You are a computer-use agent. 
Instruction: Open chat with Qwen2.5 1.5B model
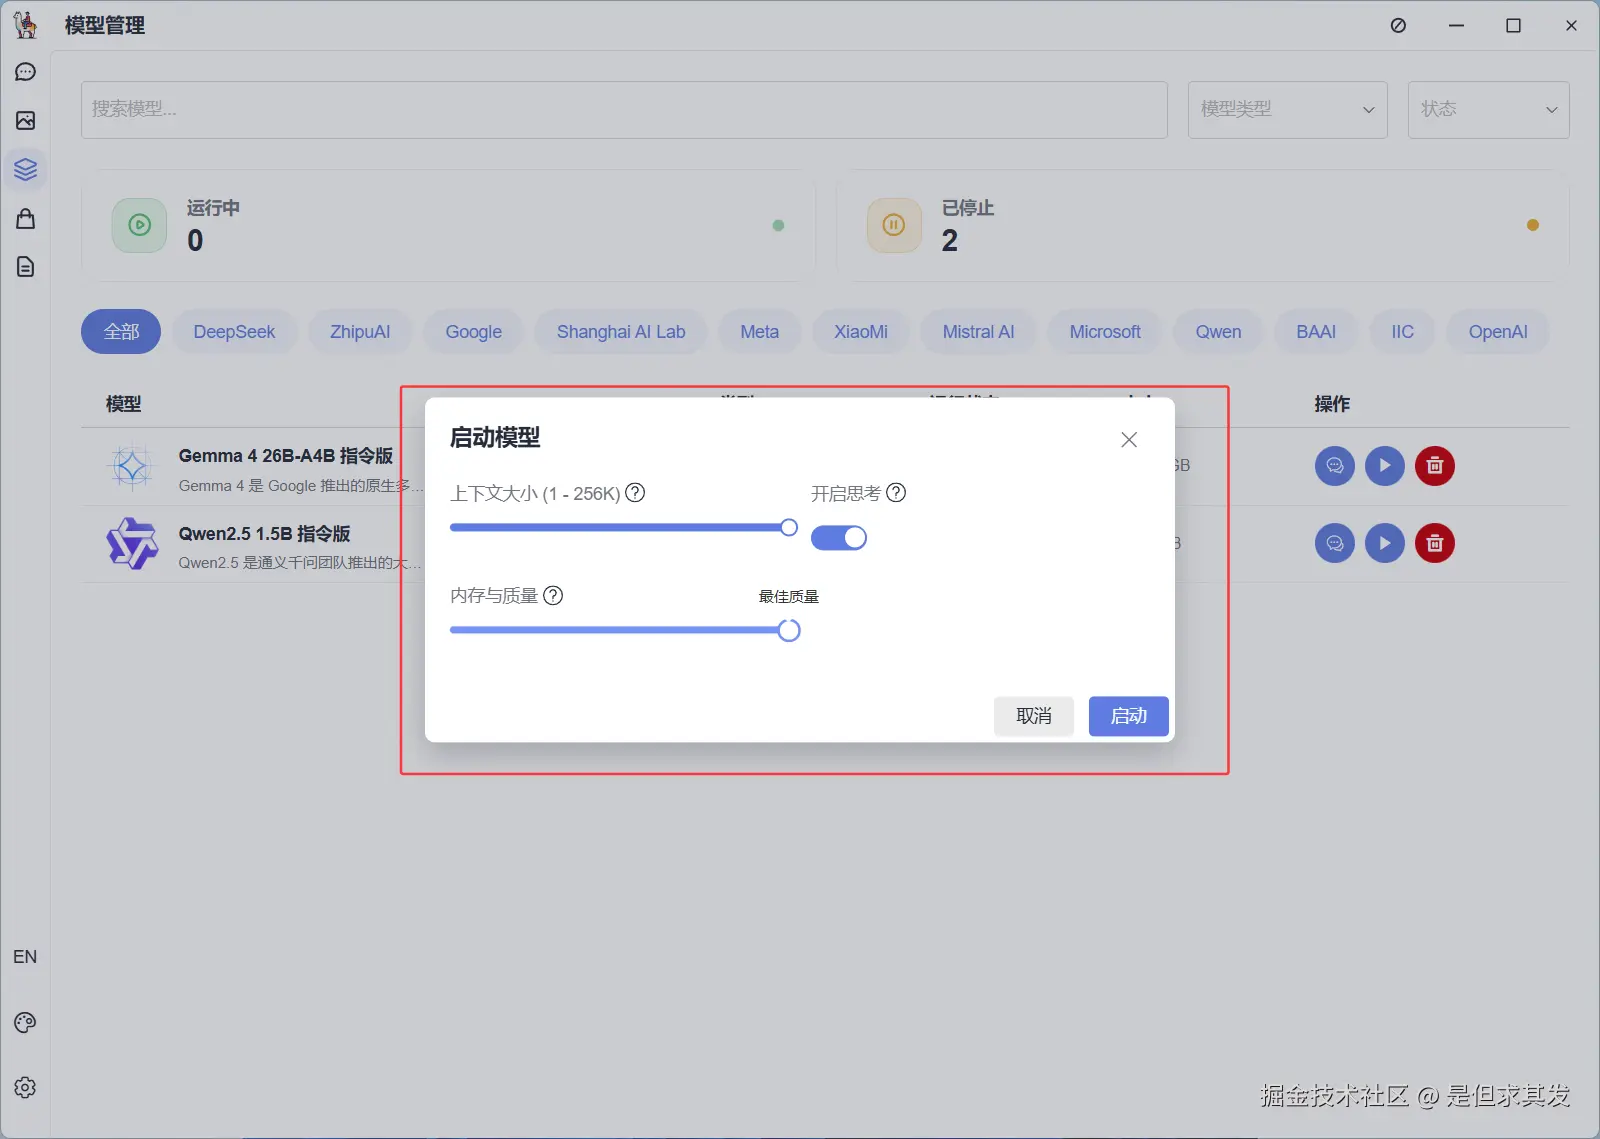tap(1334, 543)
